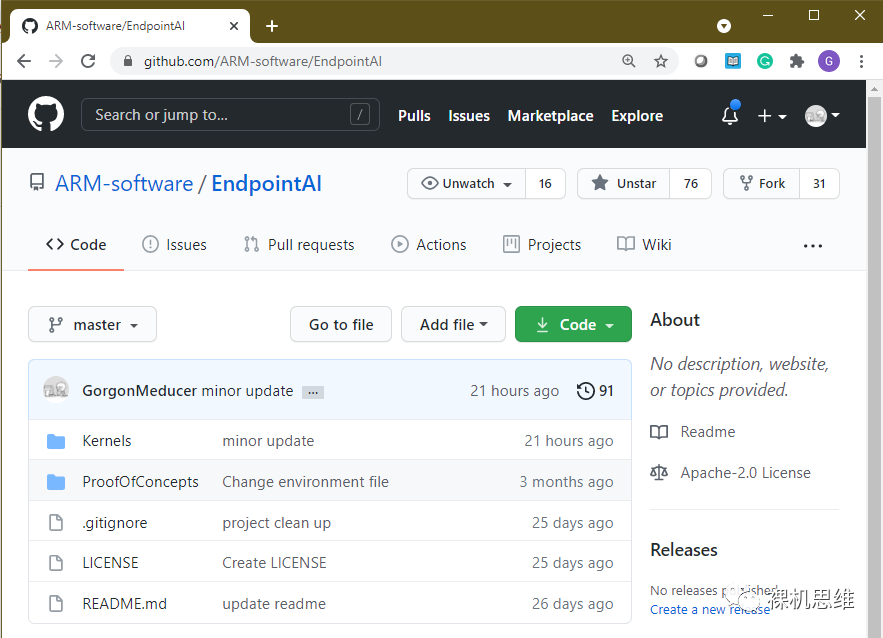Unstar the EndpointAI repository
883x638 pixels.
623,184
